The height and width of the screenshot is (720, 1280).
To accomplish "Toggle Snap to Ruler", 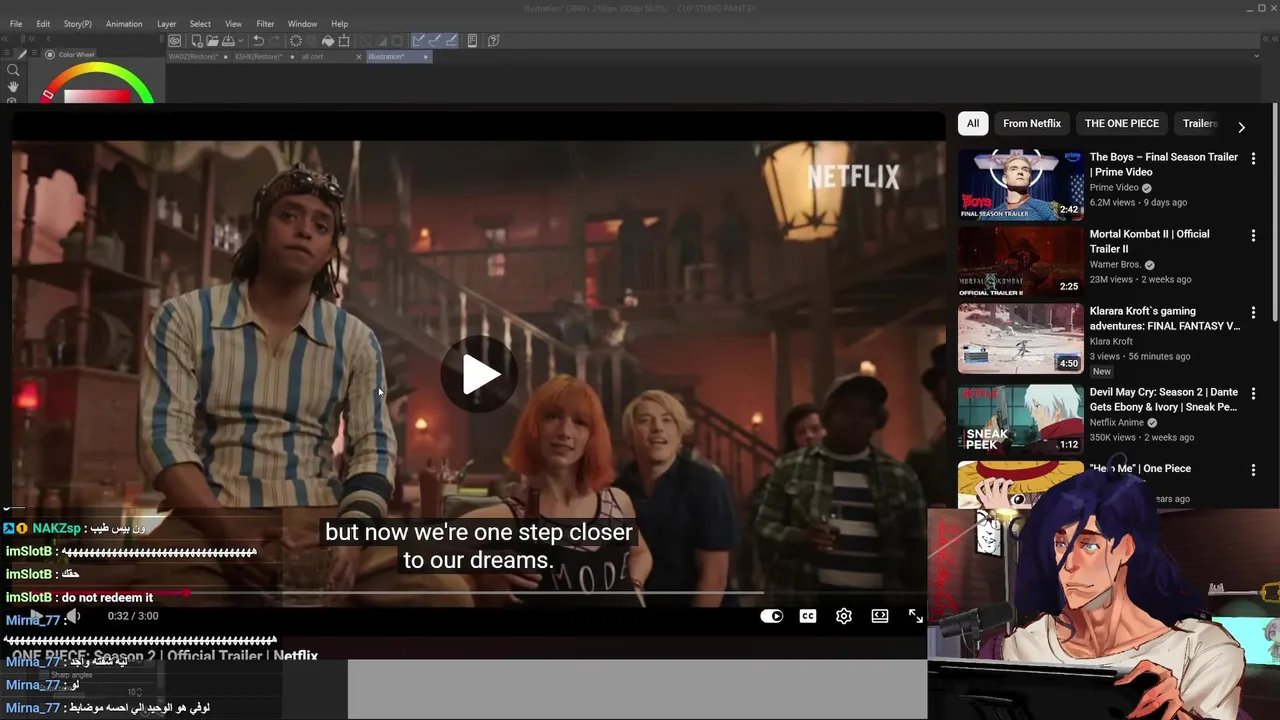I will pos(419,41).
